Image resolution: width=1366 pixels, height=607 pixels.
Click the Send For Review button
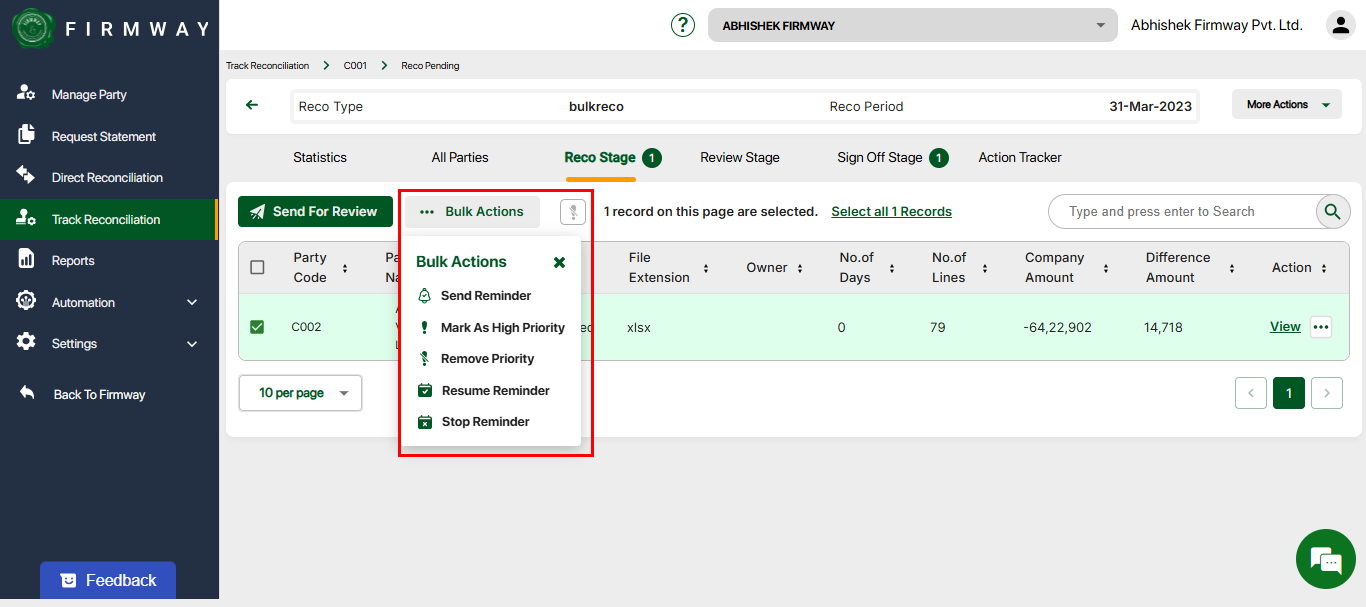click(x=315, y=212)
